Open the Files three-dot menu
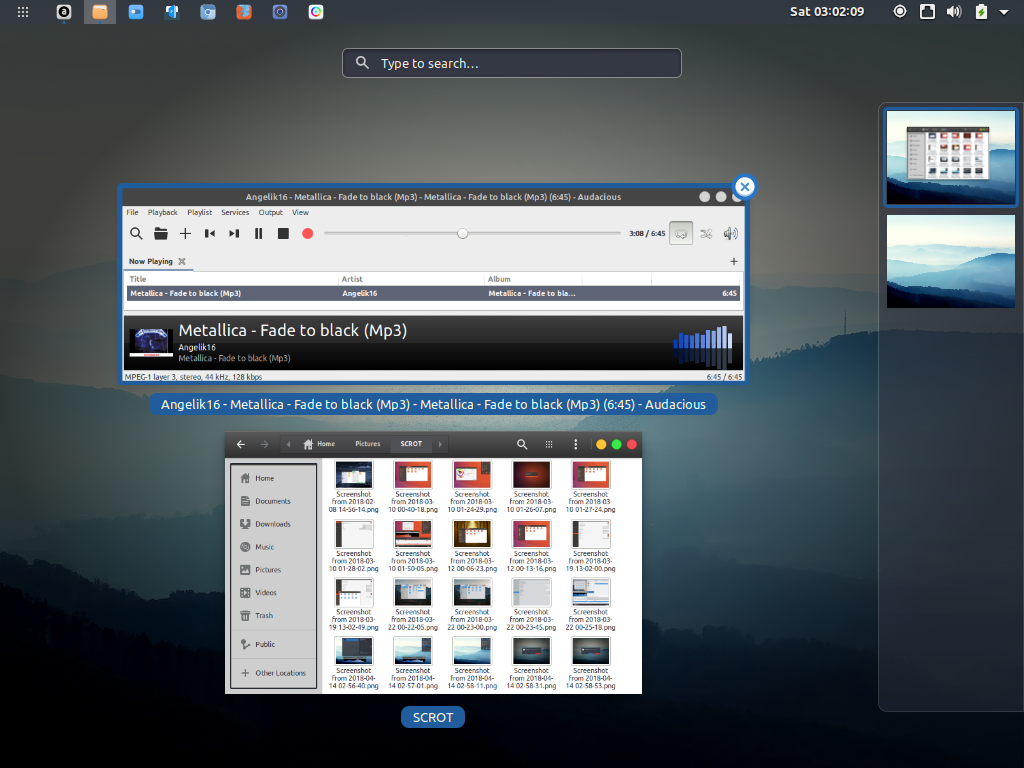The height and width of the screenshot is (768, 1024). pos(575,444)
